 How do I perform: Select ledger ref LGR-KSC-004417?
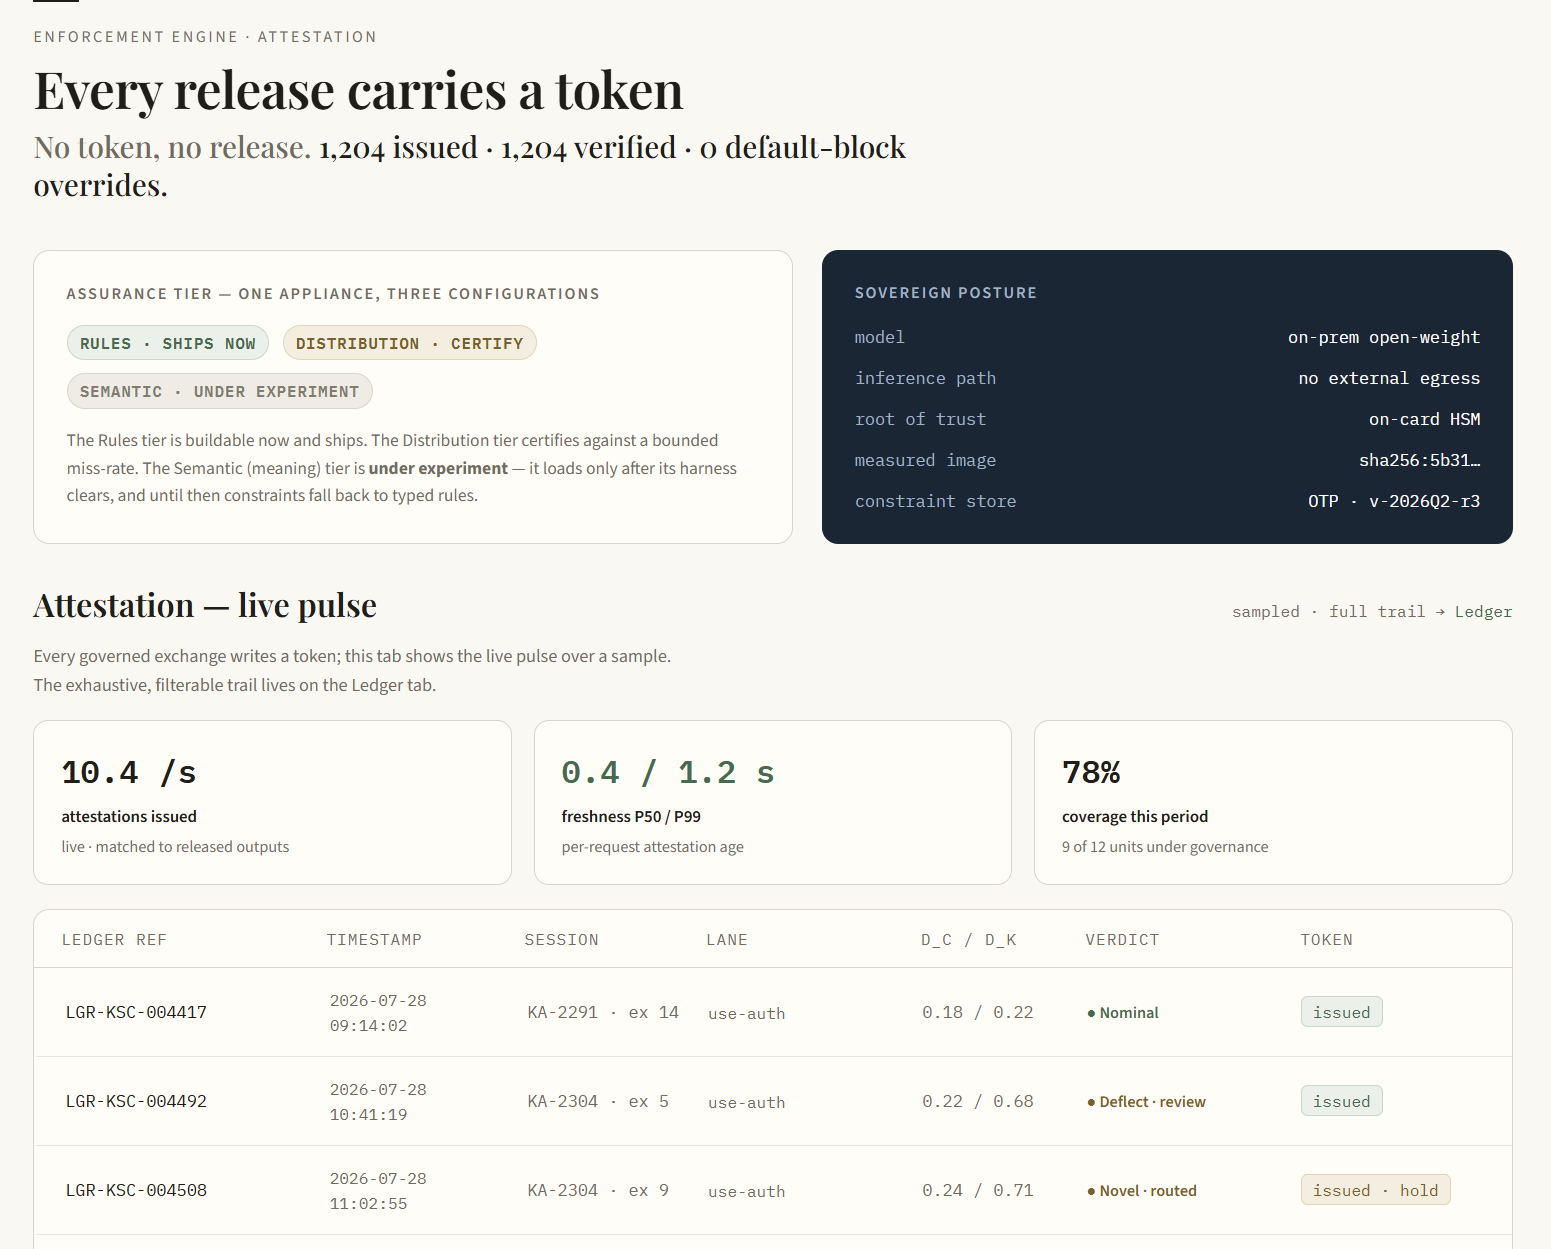[136, 1012]
